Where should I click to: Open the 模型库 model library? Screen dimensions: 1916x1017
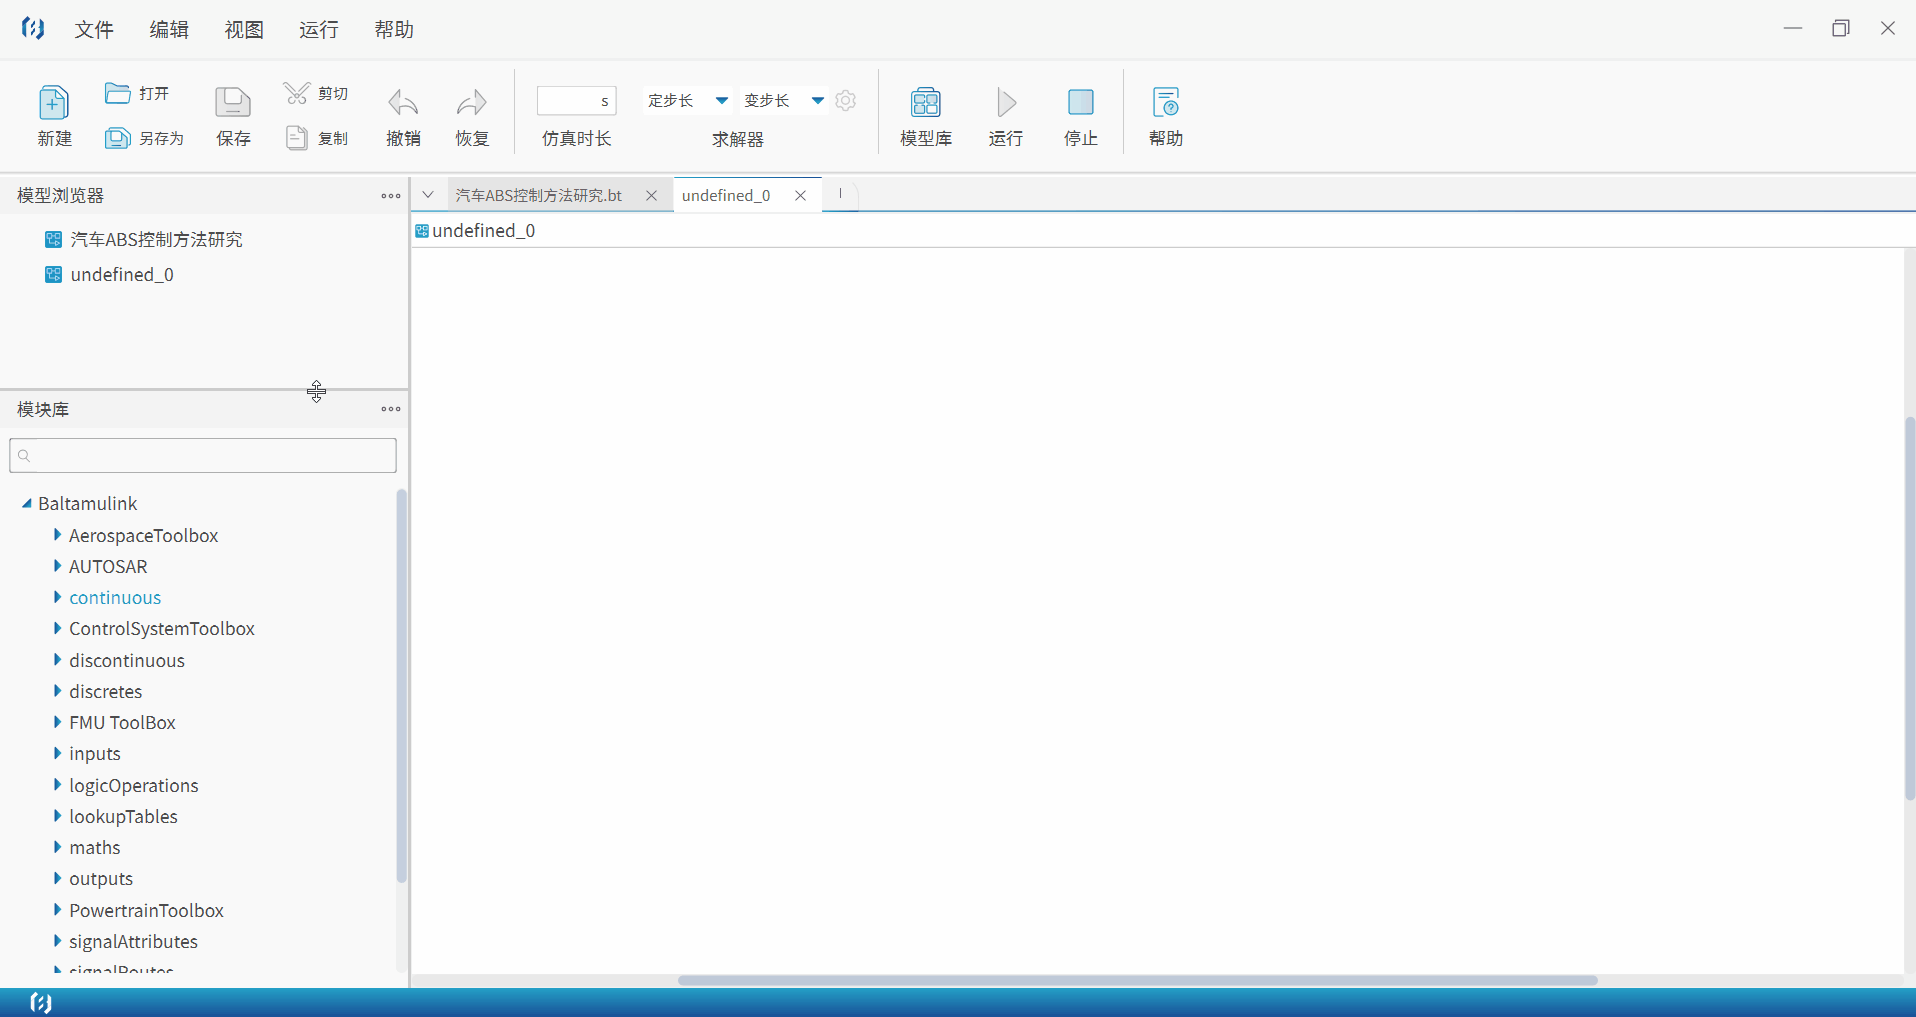(926, 103)
